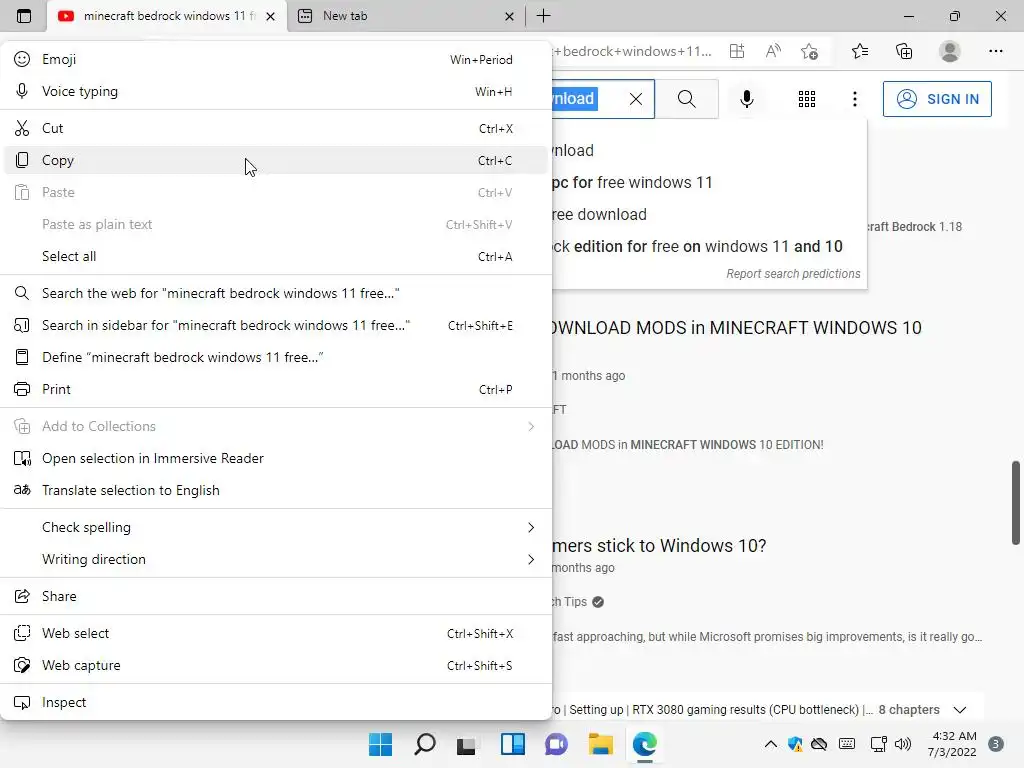Screen dimensions: 1024x768
Task: Click the apps available in address bar icon
Action: [x=737, y=51]
